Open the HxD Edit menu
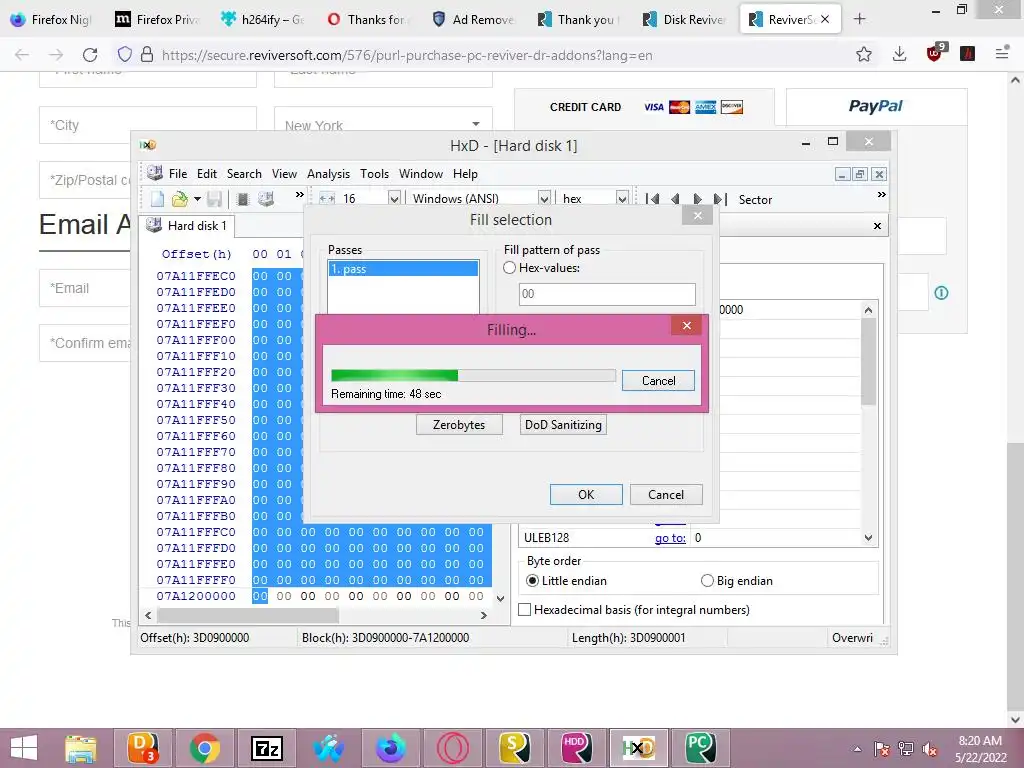Viewport: 1024px width, 768px height. point(206,174)
